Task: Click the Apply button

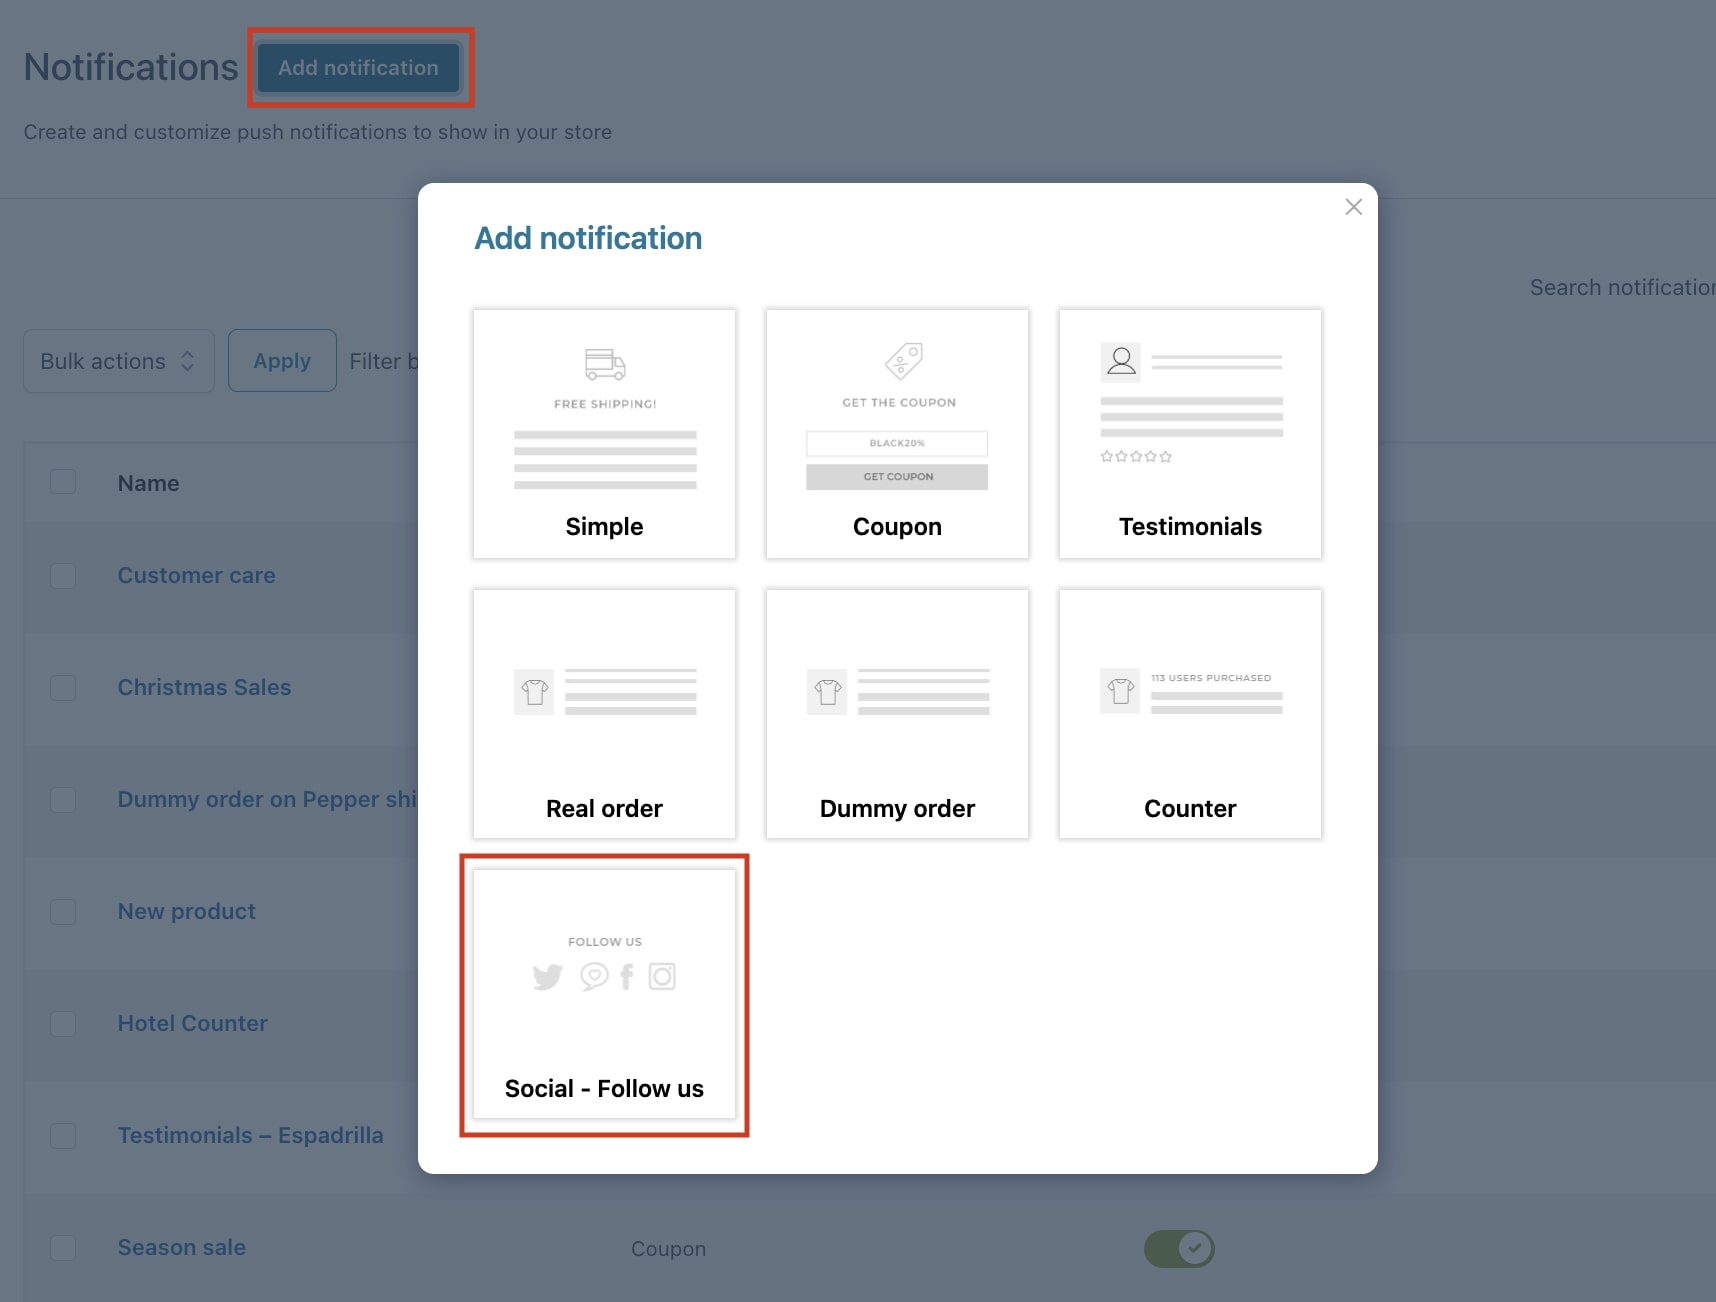Action: (282, 361)
